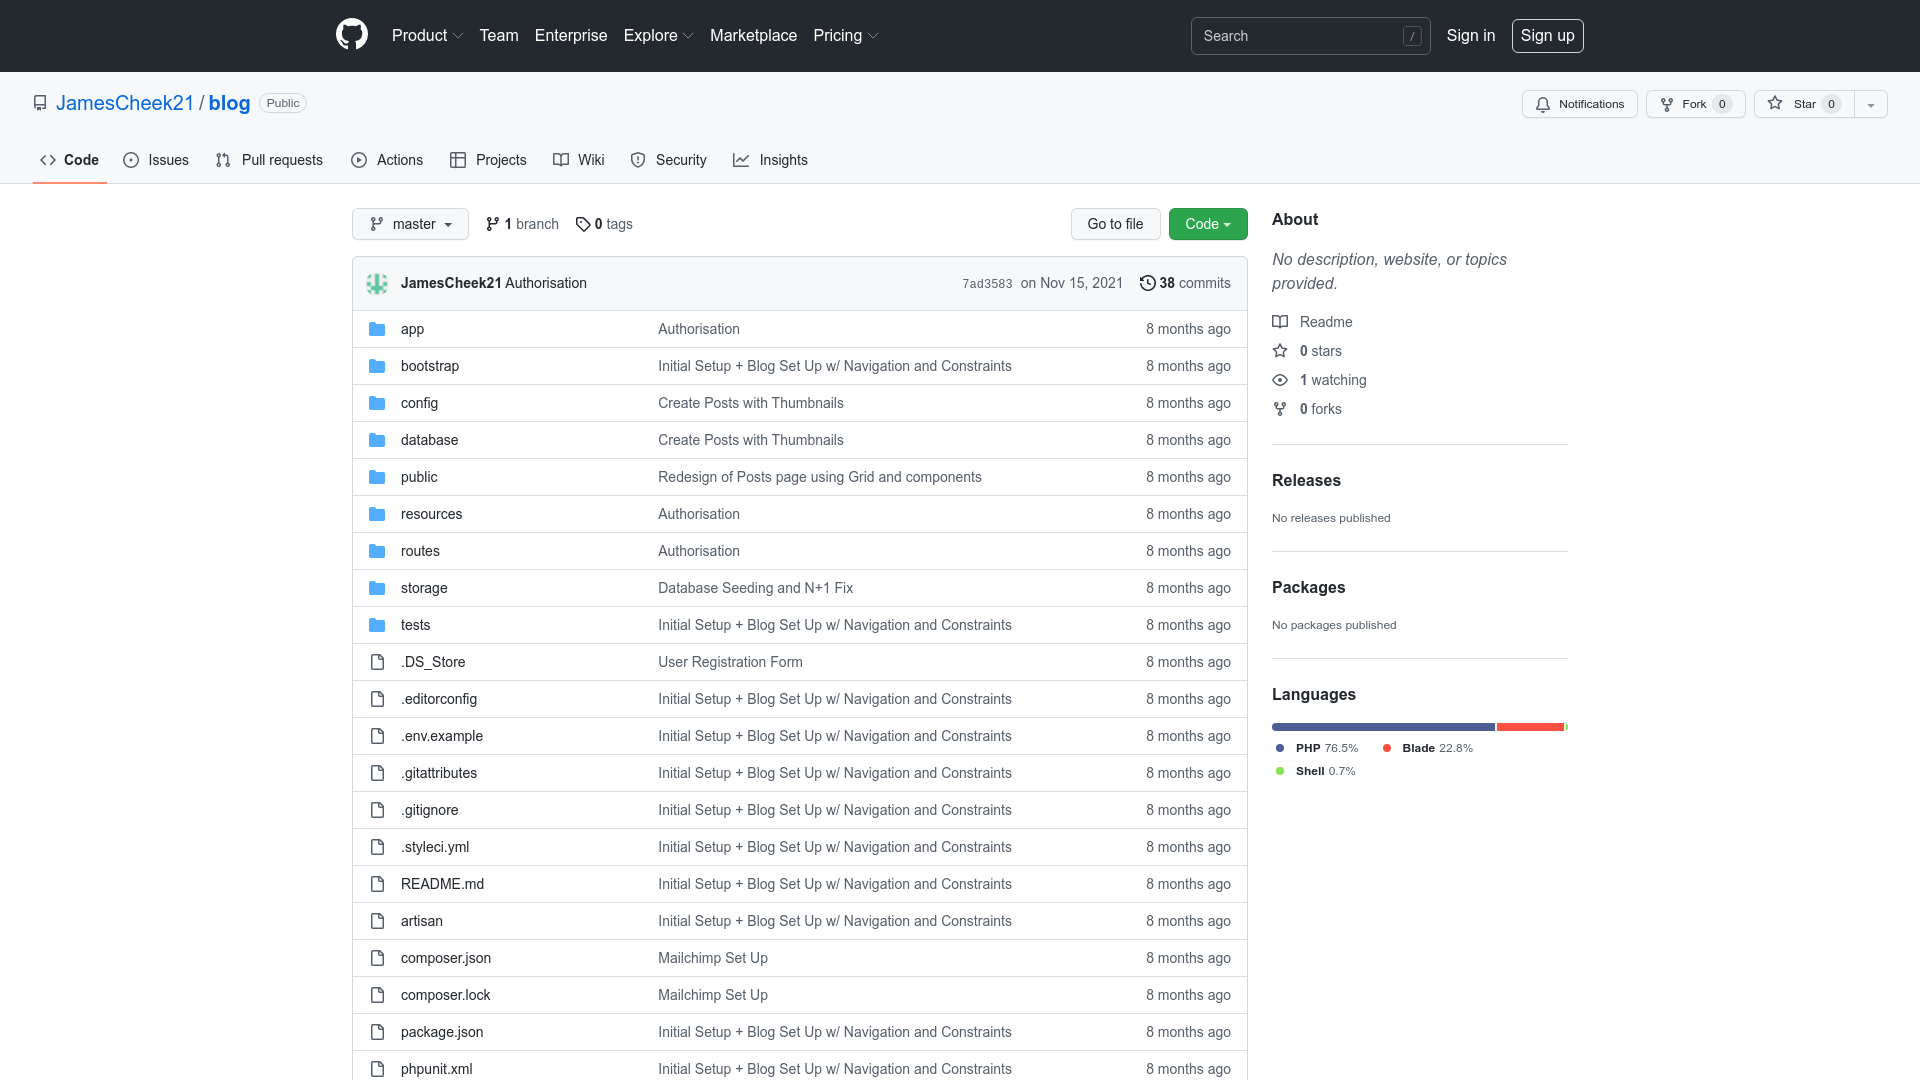This screenshot has width=1920, height=1080.
Task: Click the 1 watching eye link
Action: click(1332, 380)
